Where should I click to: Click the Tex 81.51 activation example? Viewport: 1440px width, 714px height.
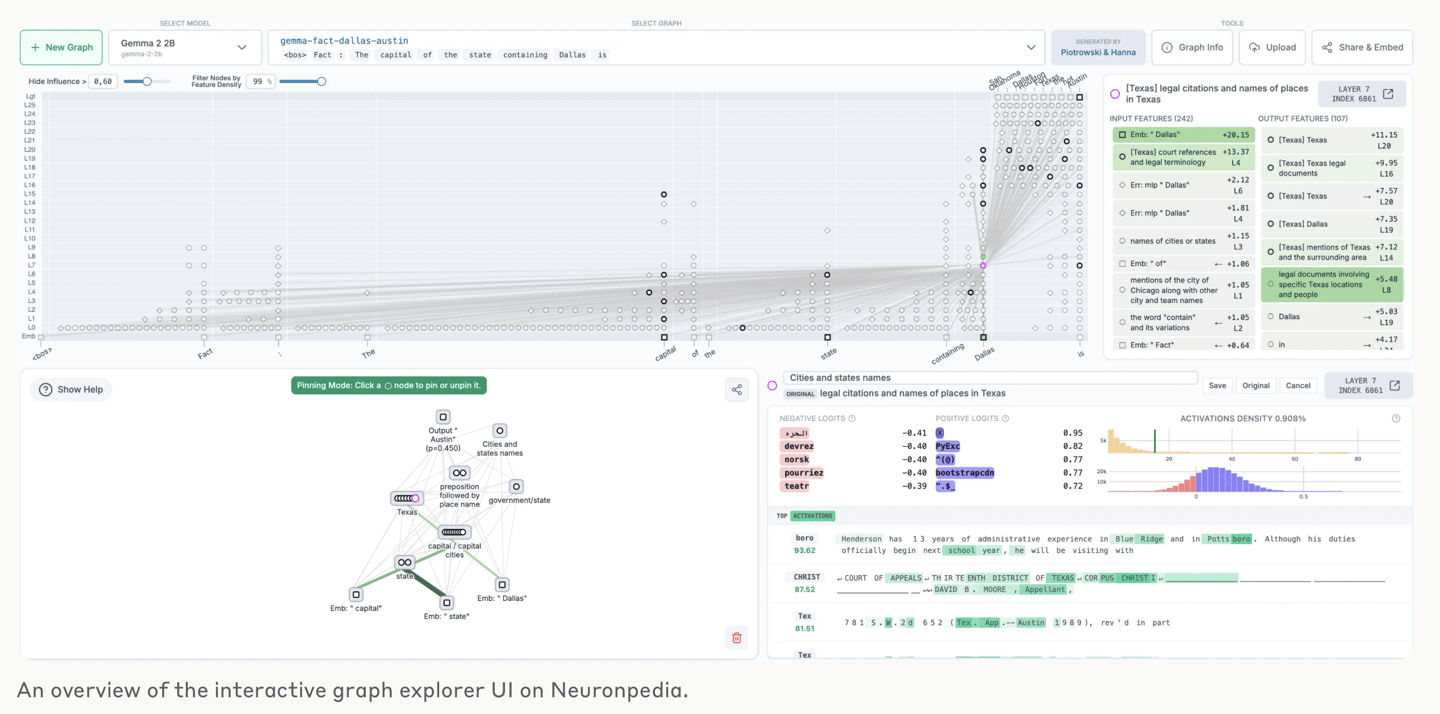(1089, 623)
